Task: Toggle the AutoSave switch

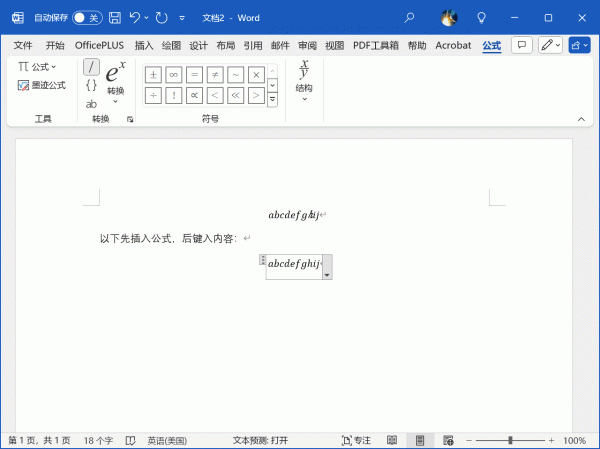Action: [x=87, y=18]
